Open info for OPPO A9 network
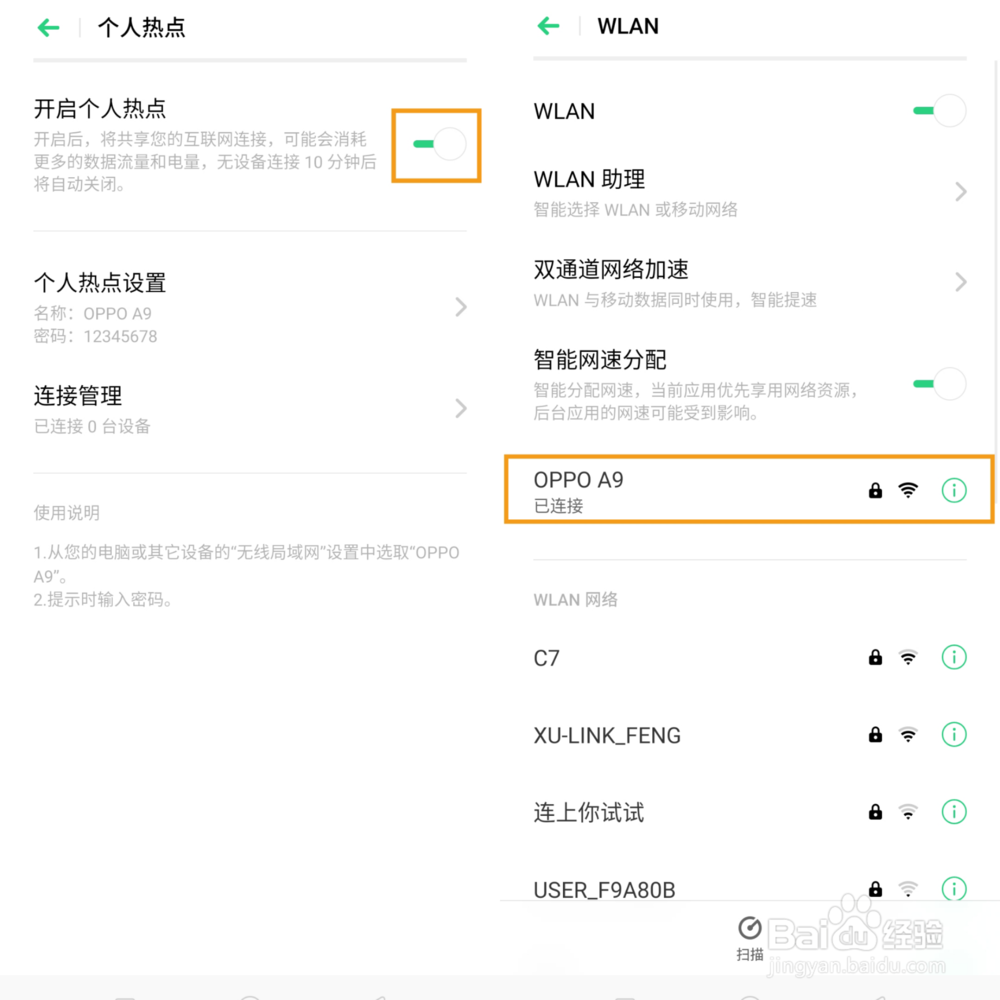 (953, 490)
